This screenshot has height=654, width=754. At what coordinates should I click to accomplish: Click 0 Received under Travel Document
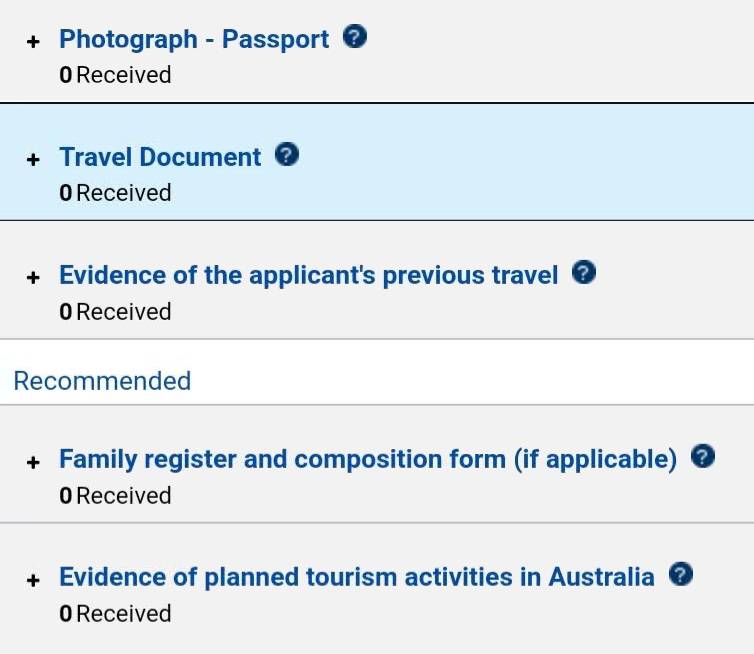pos(115,193)
